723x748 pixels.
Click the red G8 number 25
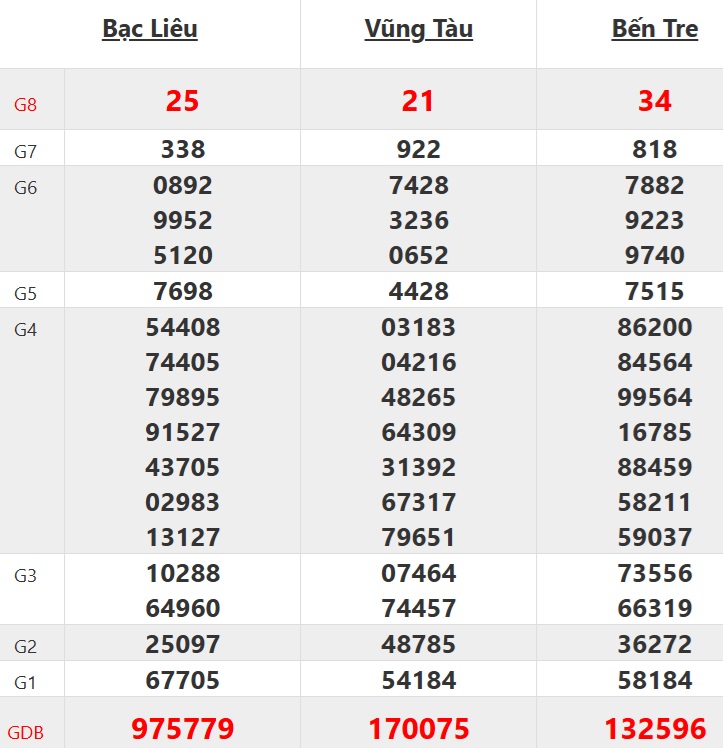tap(182, 101)
